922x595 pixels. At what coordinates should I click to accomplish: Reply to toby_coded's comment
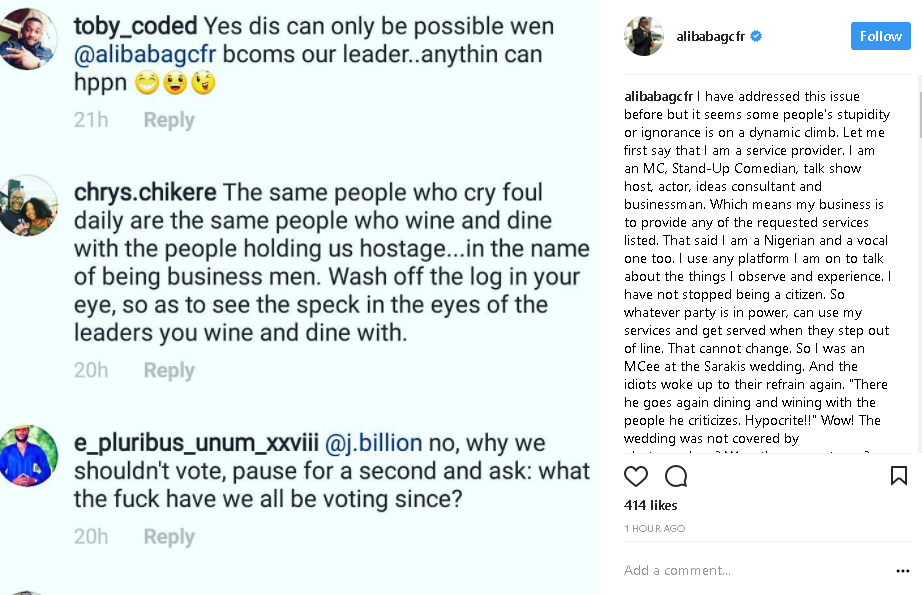[x=169, y=120]
